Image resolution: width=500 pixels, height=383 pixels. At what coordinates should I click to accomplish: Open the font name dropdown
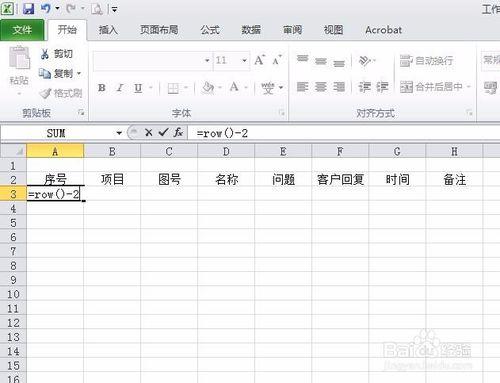[207, 61]
